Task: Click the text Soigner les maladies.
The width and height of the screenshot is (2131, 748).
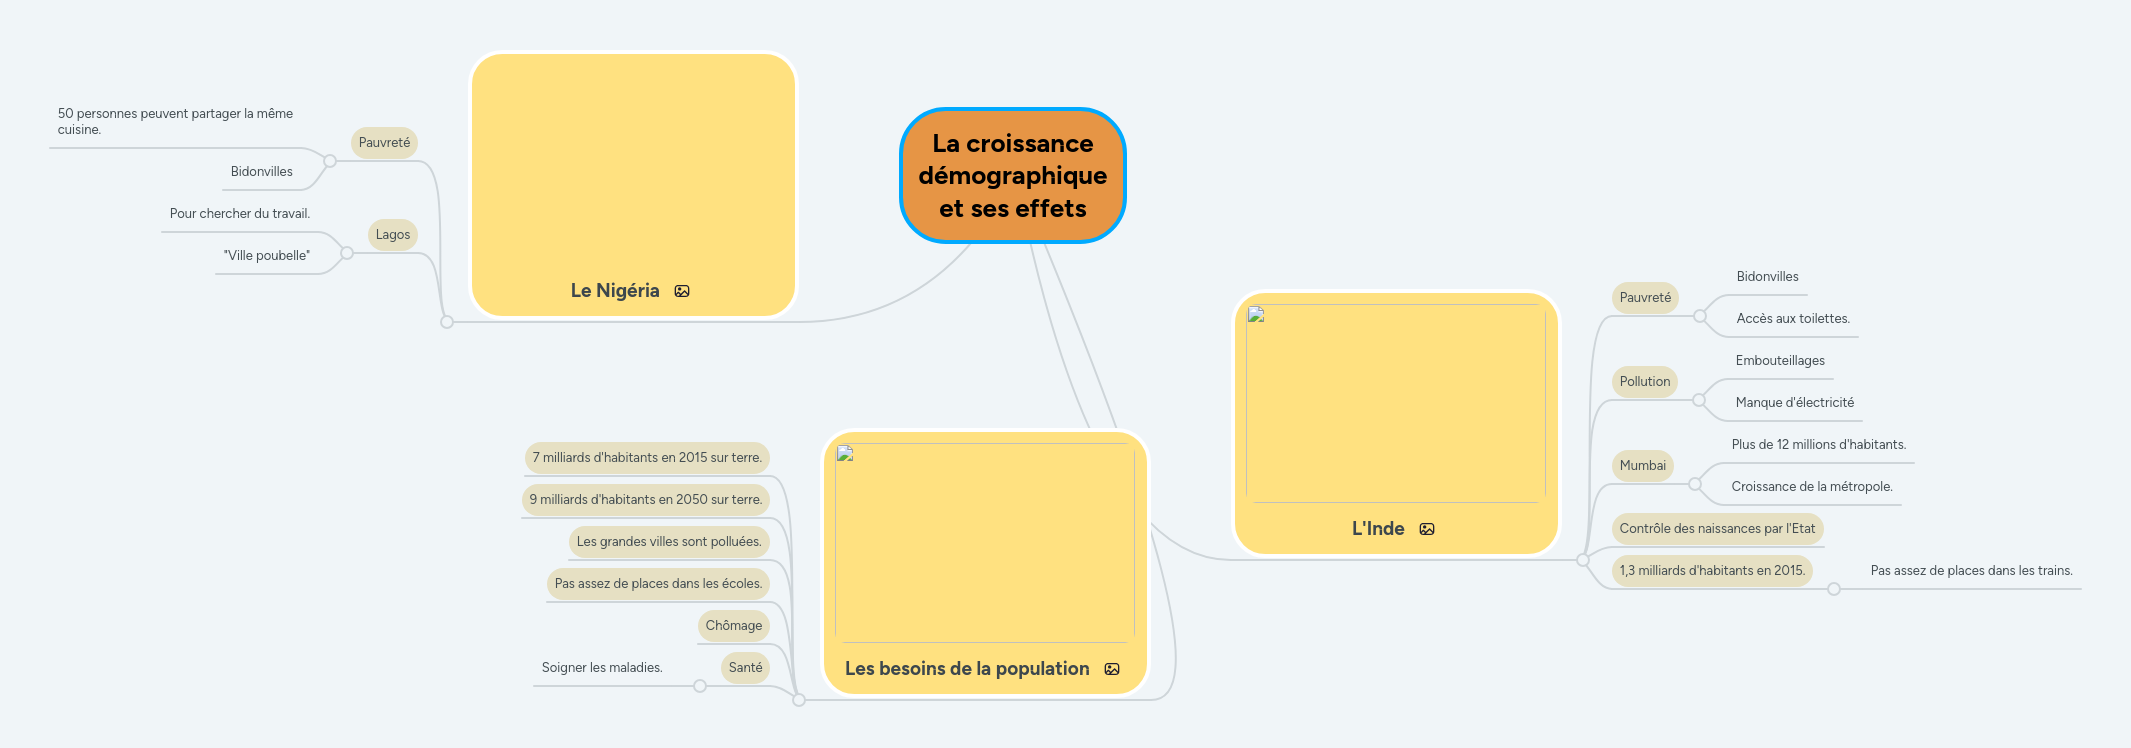Action: [602, 668]
